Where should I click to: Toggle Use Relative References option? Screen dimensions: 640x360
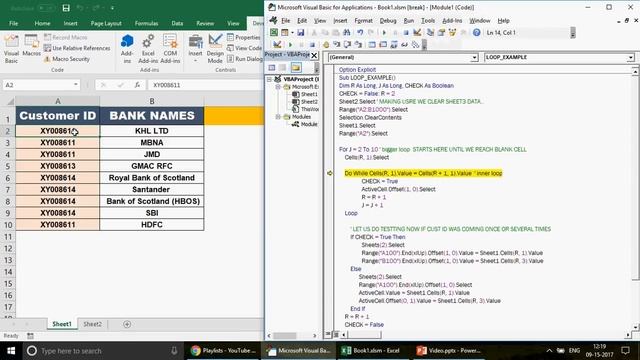coord(77,48)
